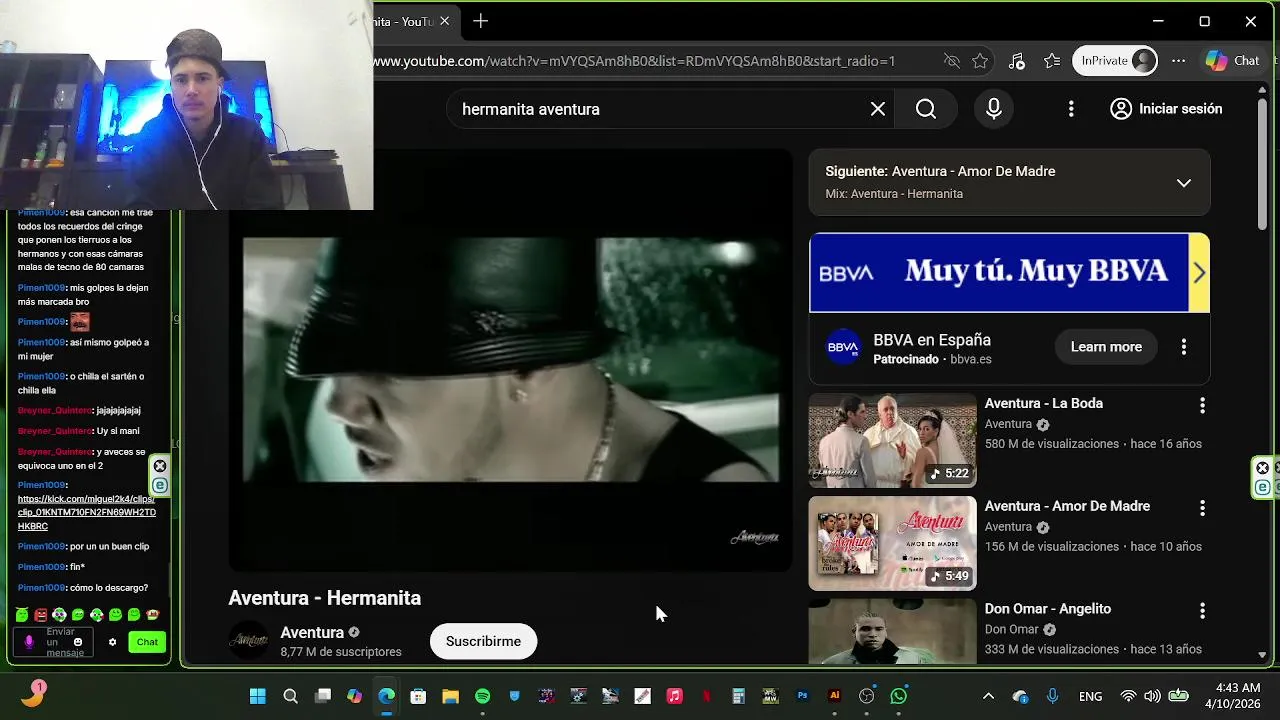Viewport: 1280px width, 720px height.
Task: Play Aventura - La Boda thumbnail
Action: pos(892,440)
